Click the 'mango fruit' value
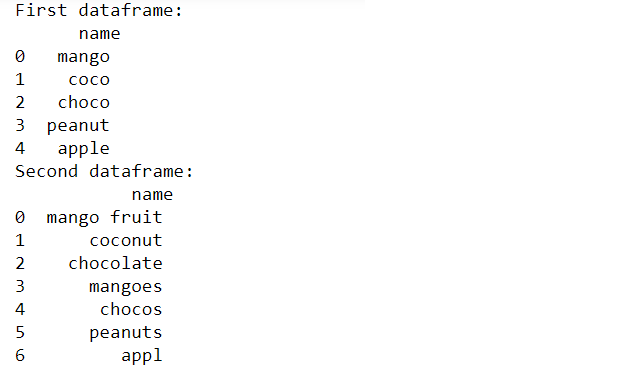The height and width of the screenshot is (369, 636). [x=105, y=217]
